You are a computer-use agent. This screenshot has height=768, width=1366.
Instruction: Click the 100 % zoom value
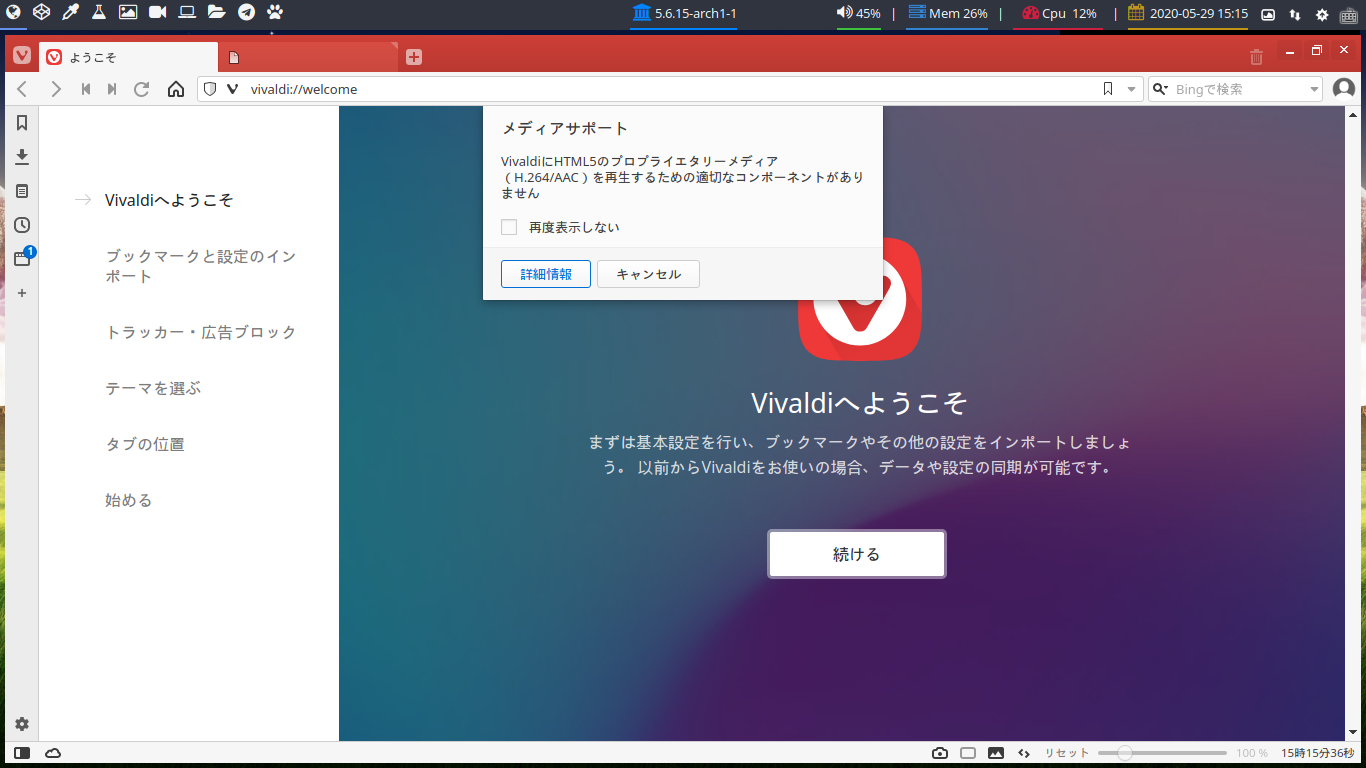(1252, 753)
